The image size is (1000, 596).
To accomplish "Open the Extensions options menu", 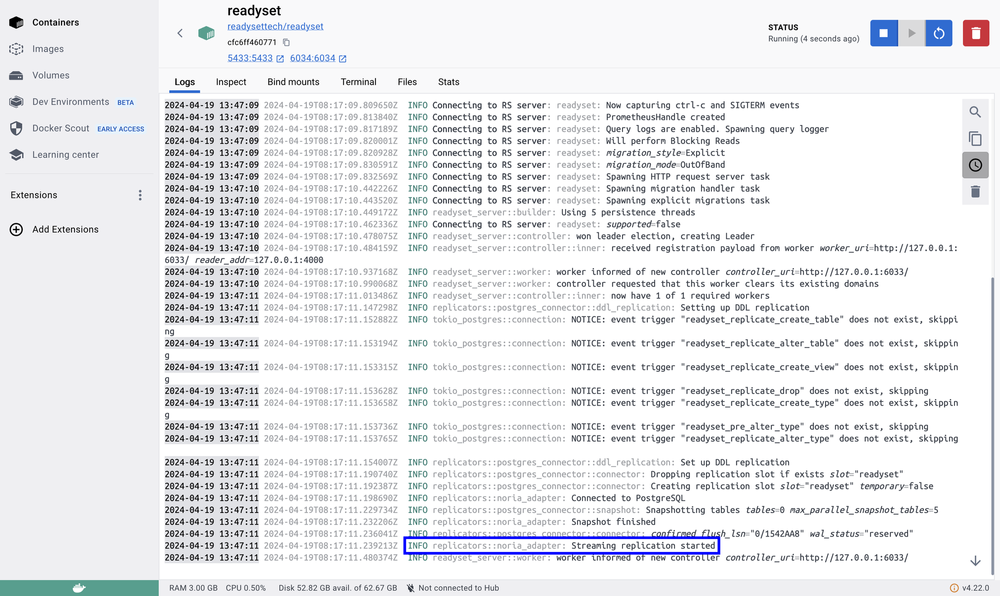I will pyautogui.click(x=140, y=195).
